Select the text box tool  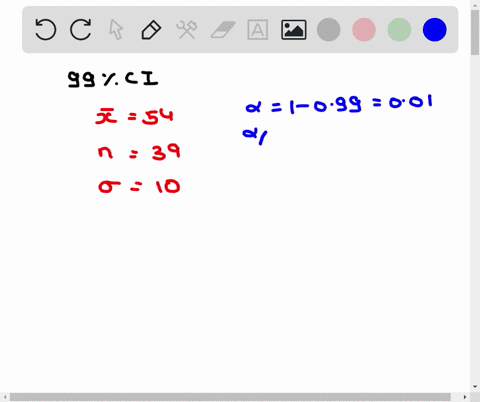pyautogui.click(x=258, y=30)
